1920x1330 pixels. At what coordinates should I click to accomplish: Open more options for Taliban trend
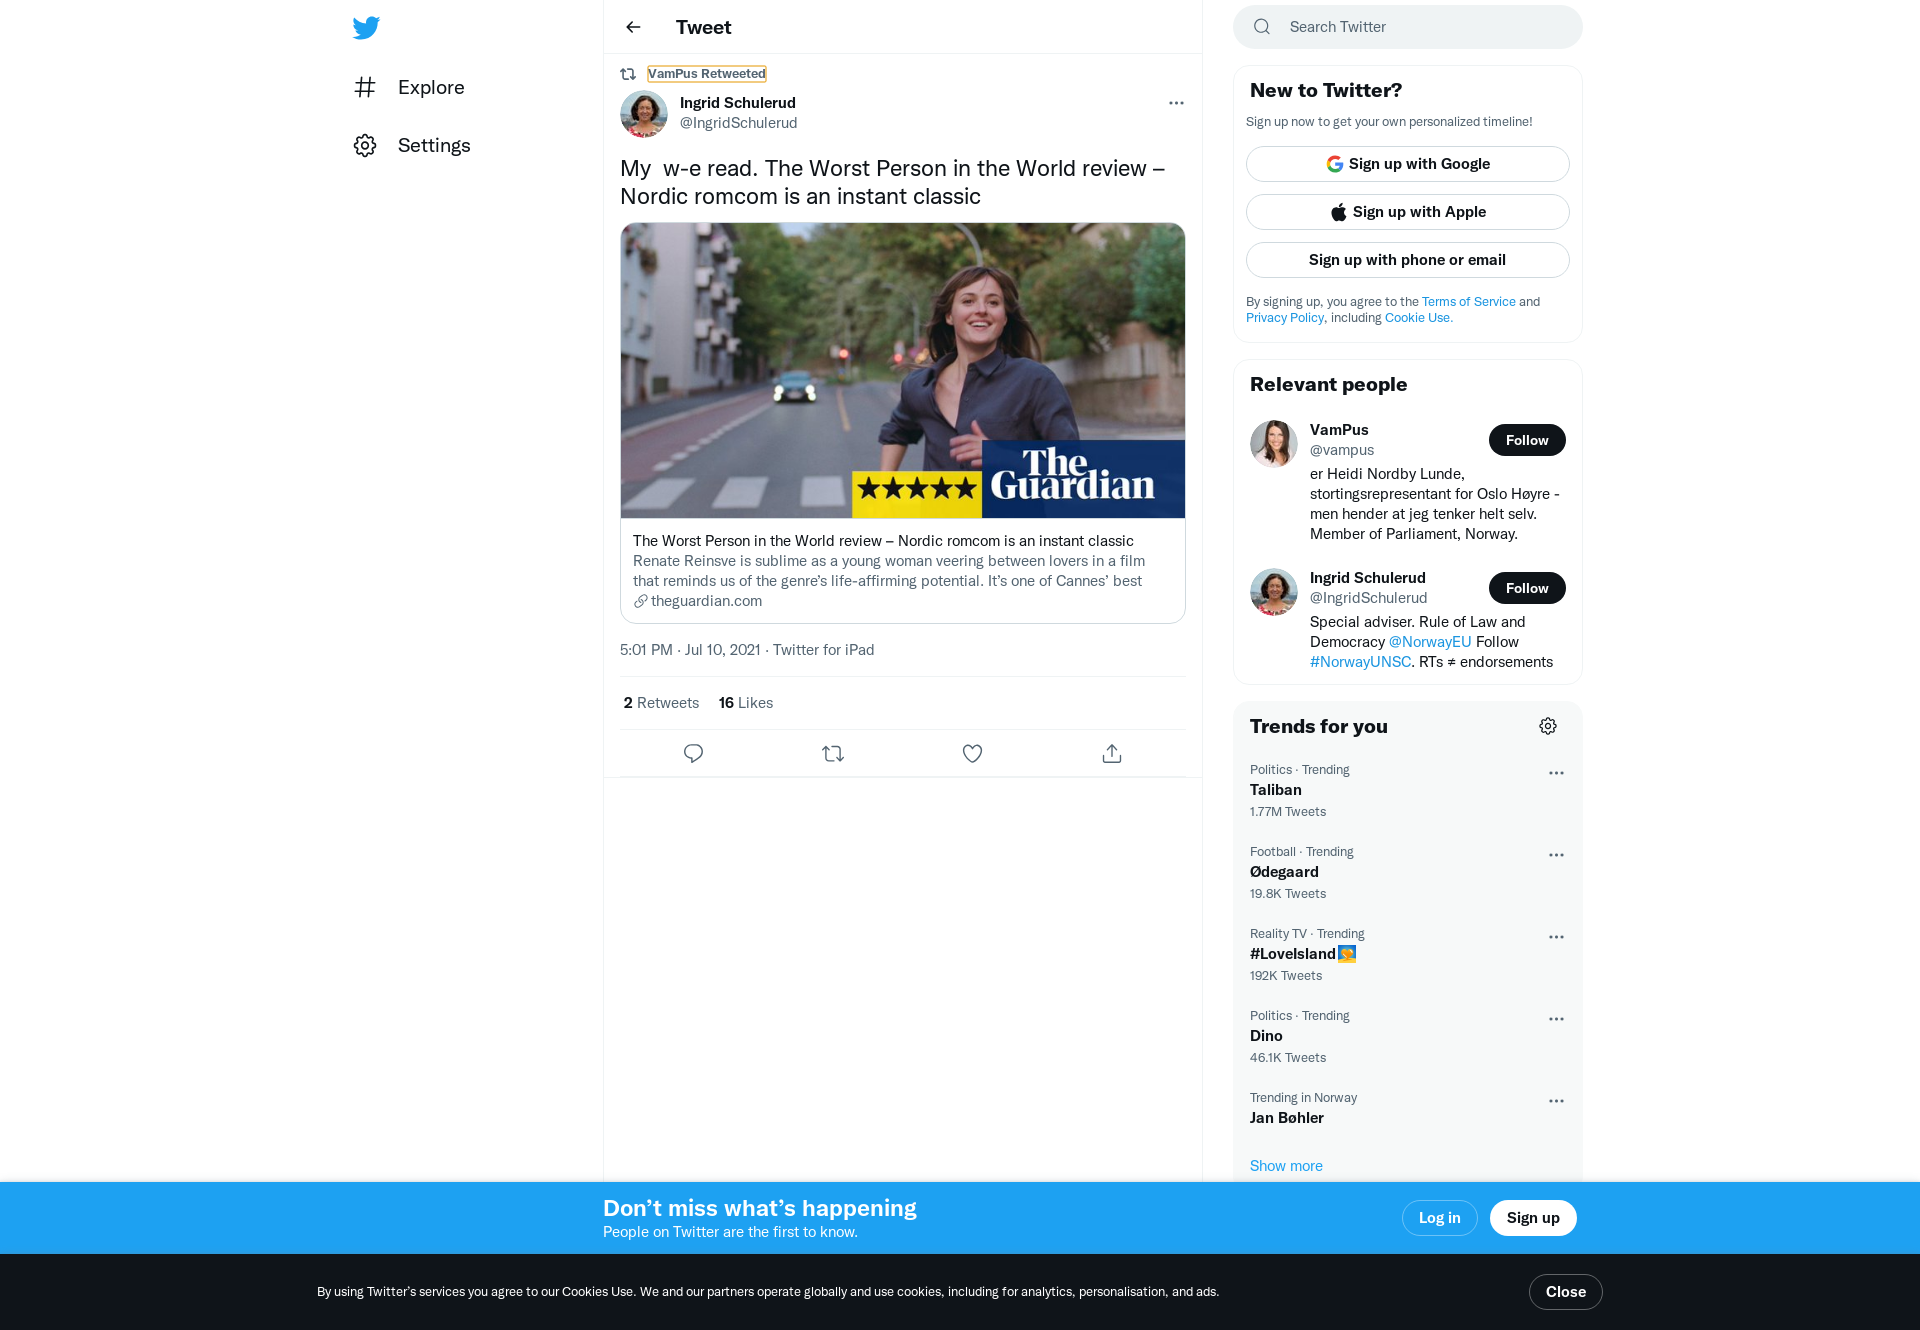[1556, 773]
